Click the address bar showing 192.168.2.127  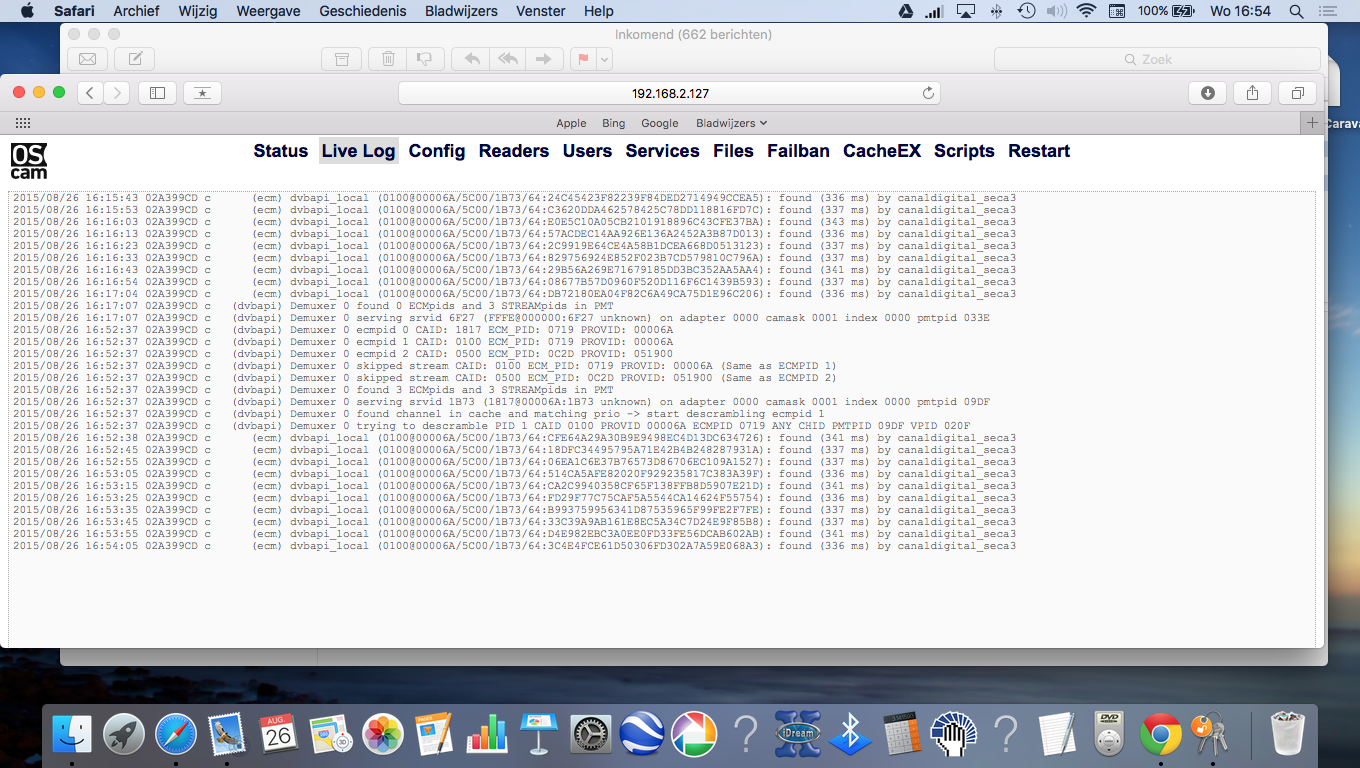(669, 93)
